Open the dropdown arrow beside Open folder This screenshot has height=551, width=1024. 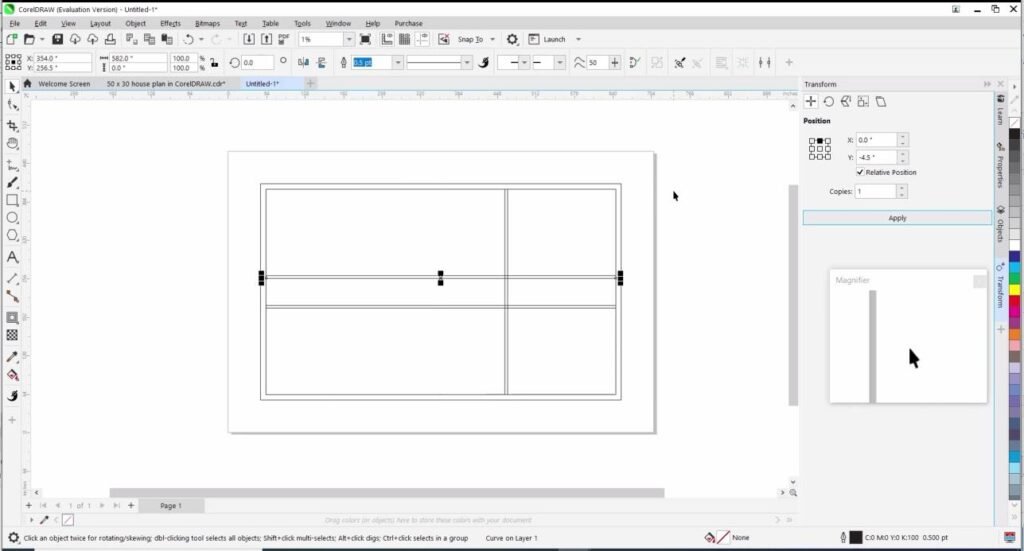click(42, 39)
